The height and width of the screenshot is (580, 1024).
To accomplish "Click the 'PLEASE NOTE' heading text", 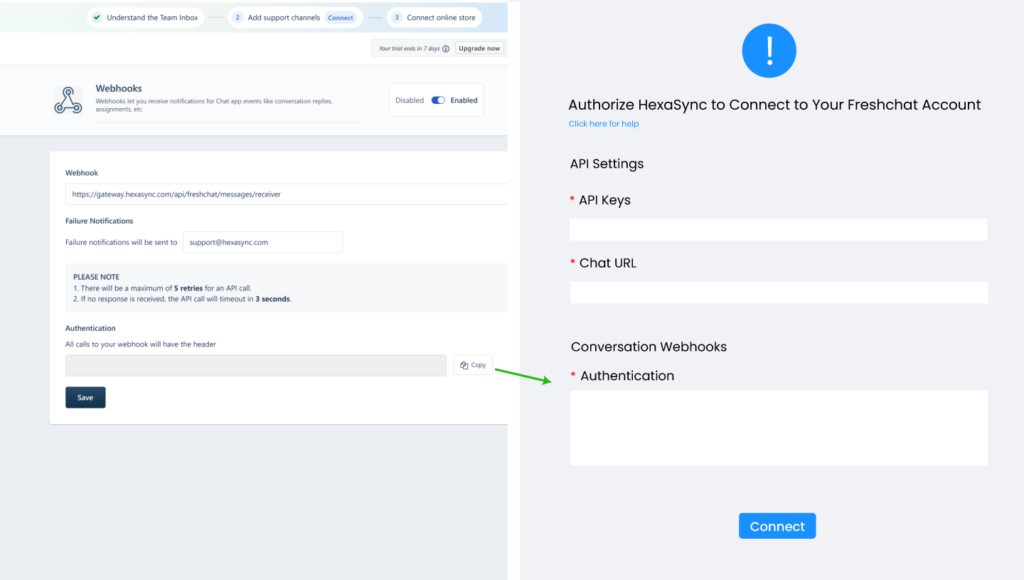I will click(96, 277).
